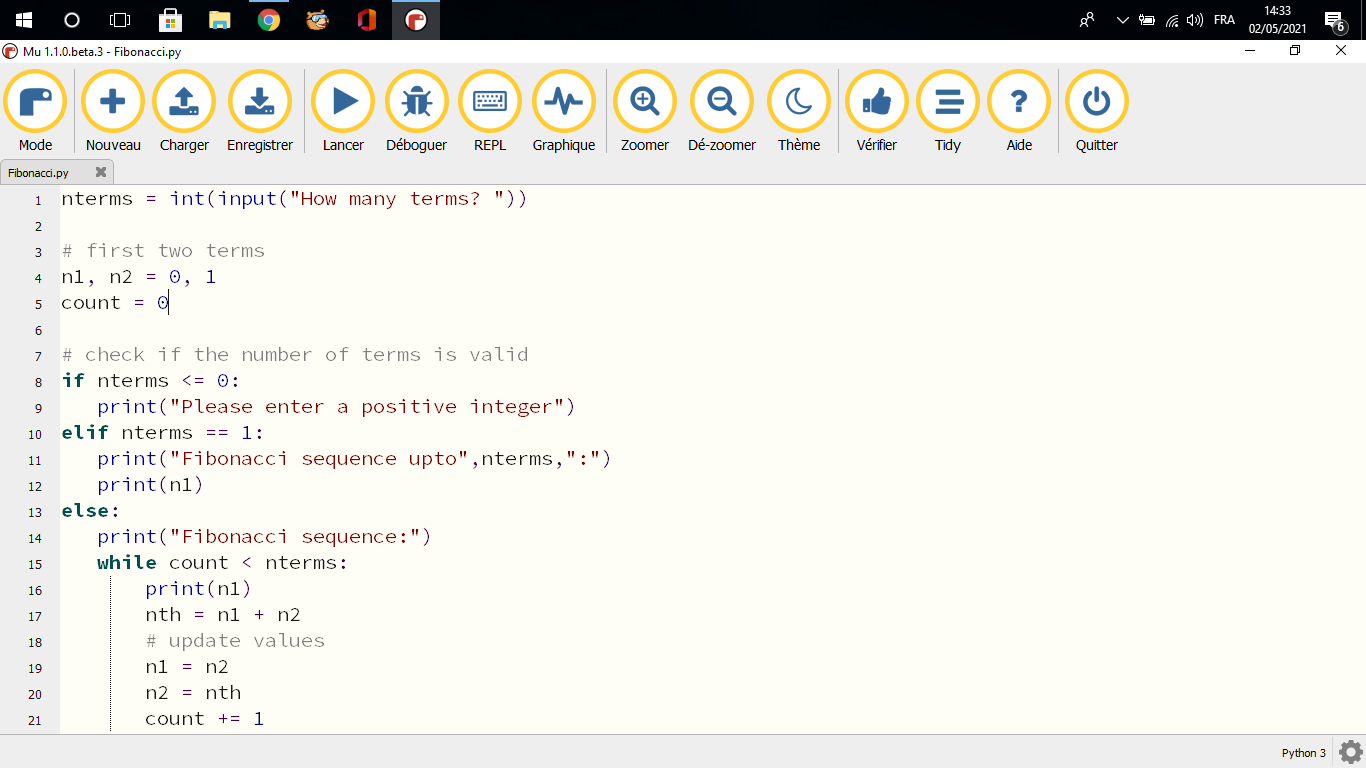Viewport: 1366px width, 768px height.
Task: Quit Mu with the Quitter button
Action: point(1097,103)
